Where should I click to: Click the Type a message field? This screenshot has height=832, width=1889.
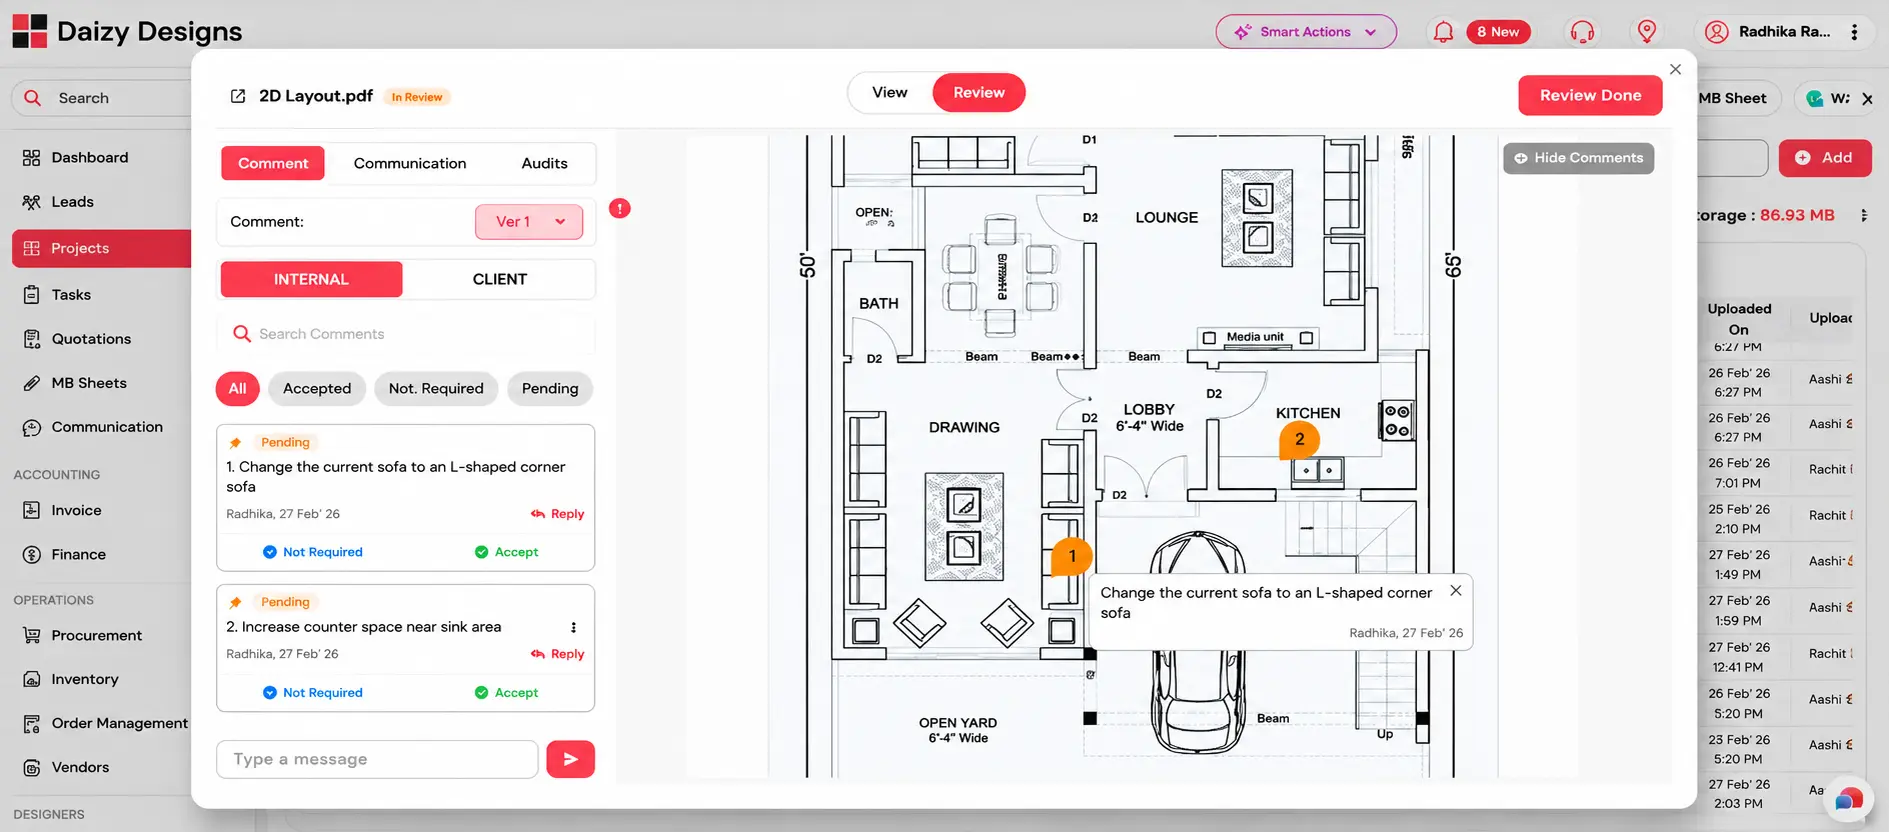point(377,759)
